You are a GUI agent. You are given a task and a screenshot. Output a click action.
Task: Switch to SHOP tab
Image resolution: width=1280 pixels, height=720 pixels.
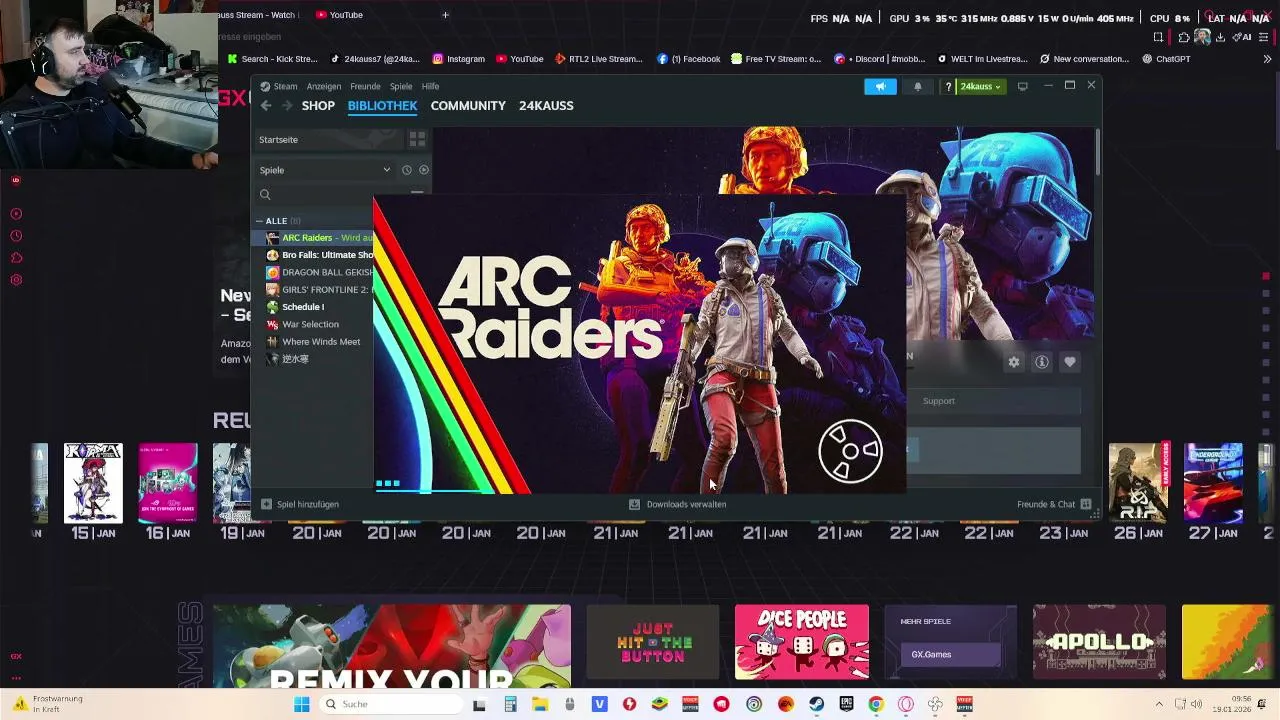click(318, 106)
